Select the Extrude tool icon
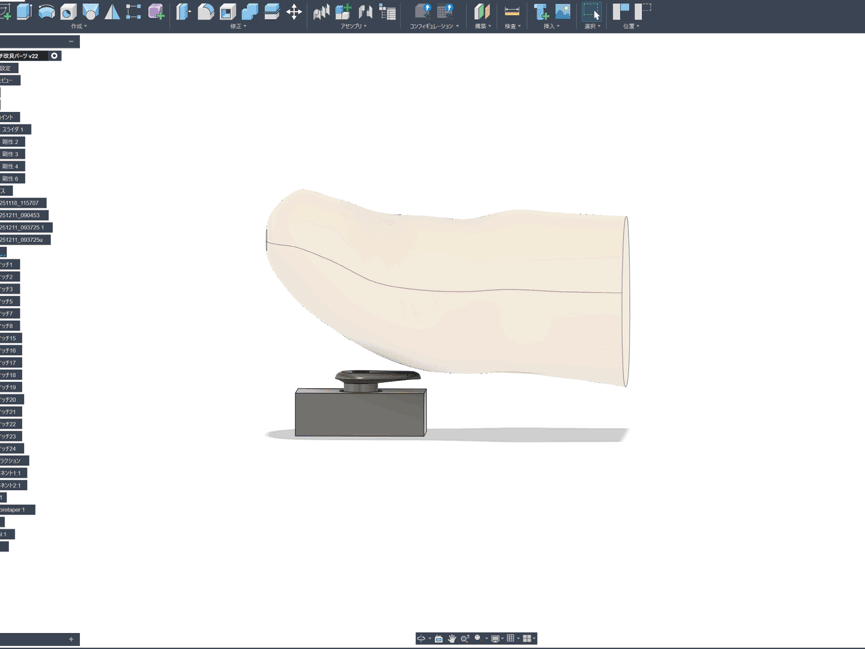Image resolution: width=865 pixels, height=649 pixels. tap(24, 12)
